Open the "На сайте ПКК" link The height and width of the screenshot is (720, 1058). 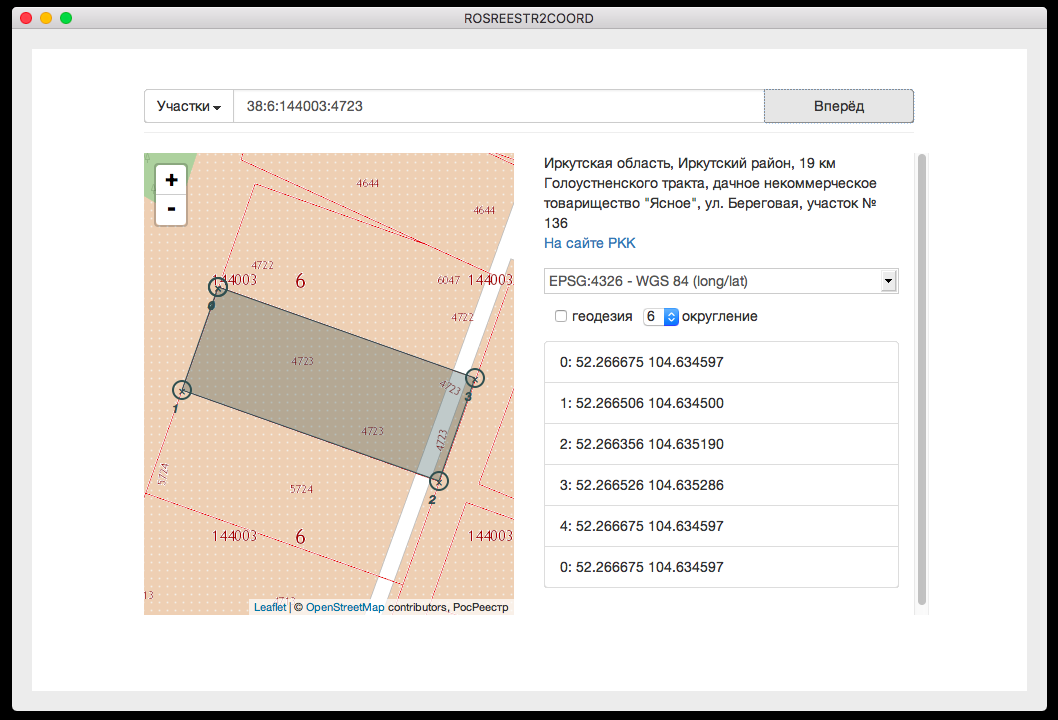tap(589, 243)
